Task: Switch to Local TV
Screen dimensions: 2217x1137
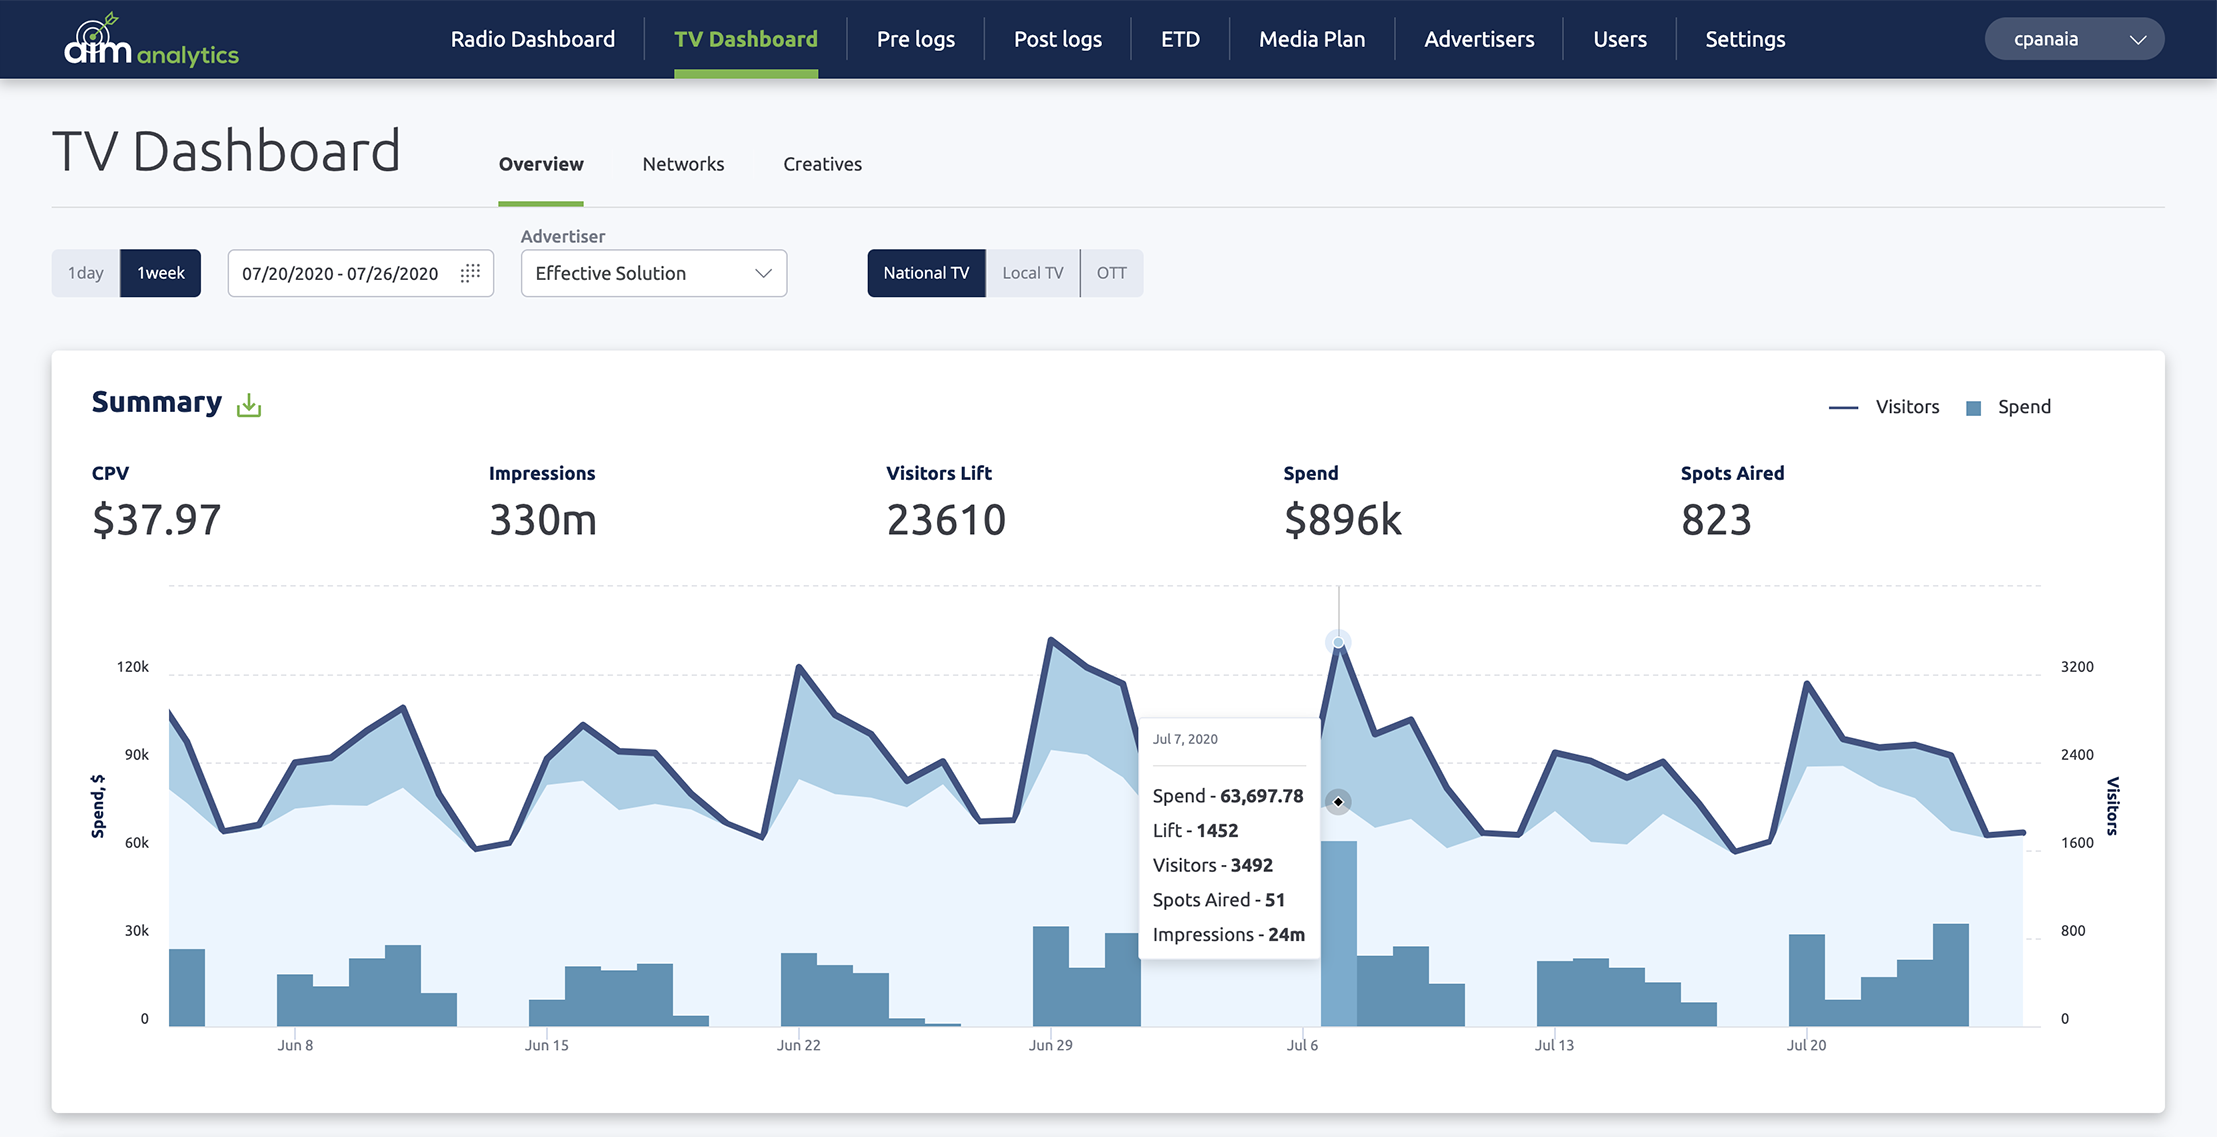Action: pos(1032,273)
